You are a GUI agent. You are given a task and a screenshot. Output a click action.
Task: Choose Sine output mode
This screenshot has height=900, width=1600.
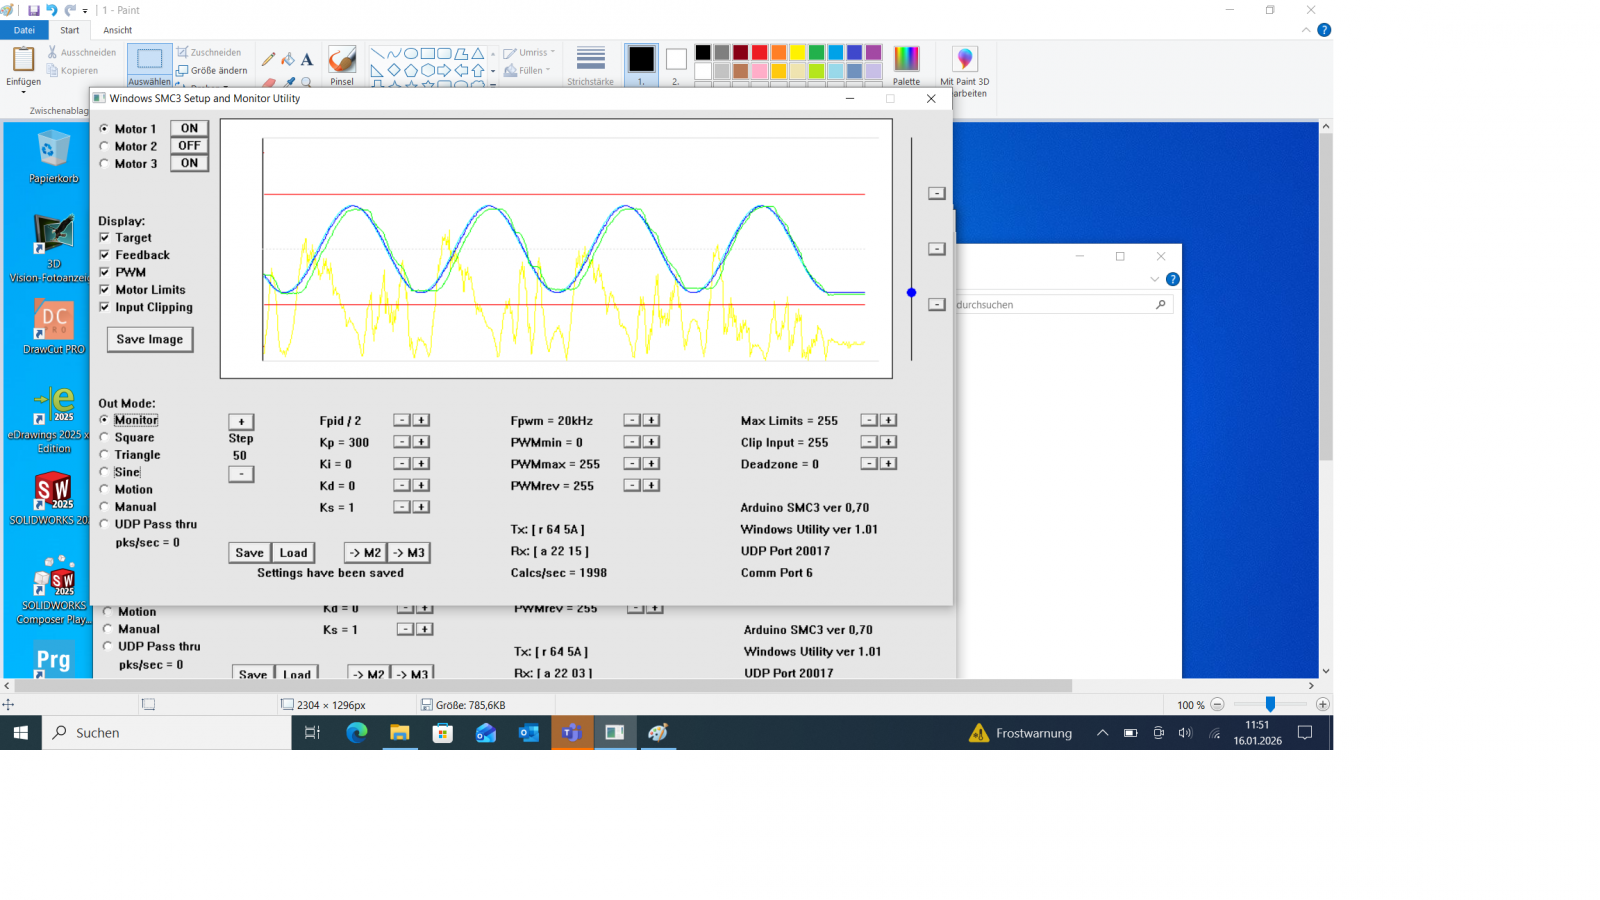coord(105,472)
